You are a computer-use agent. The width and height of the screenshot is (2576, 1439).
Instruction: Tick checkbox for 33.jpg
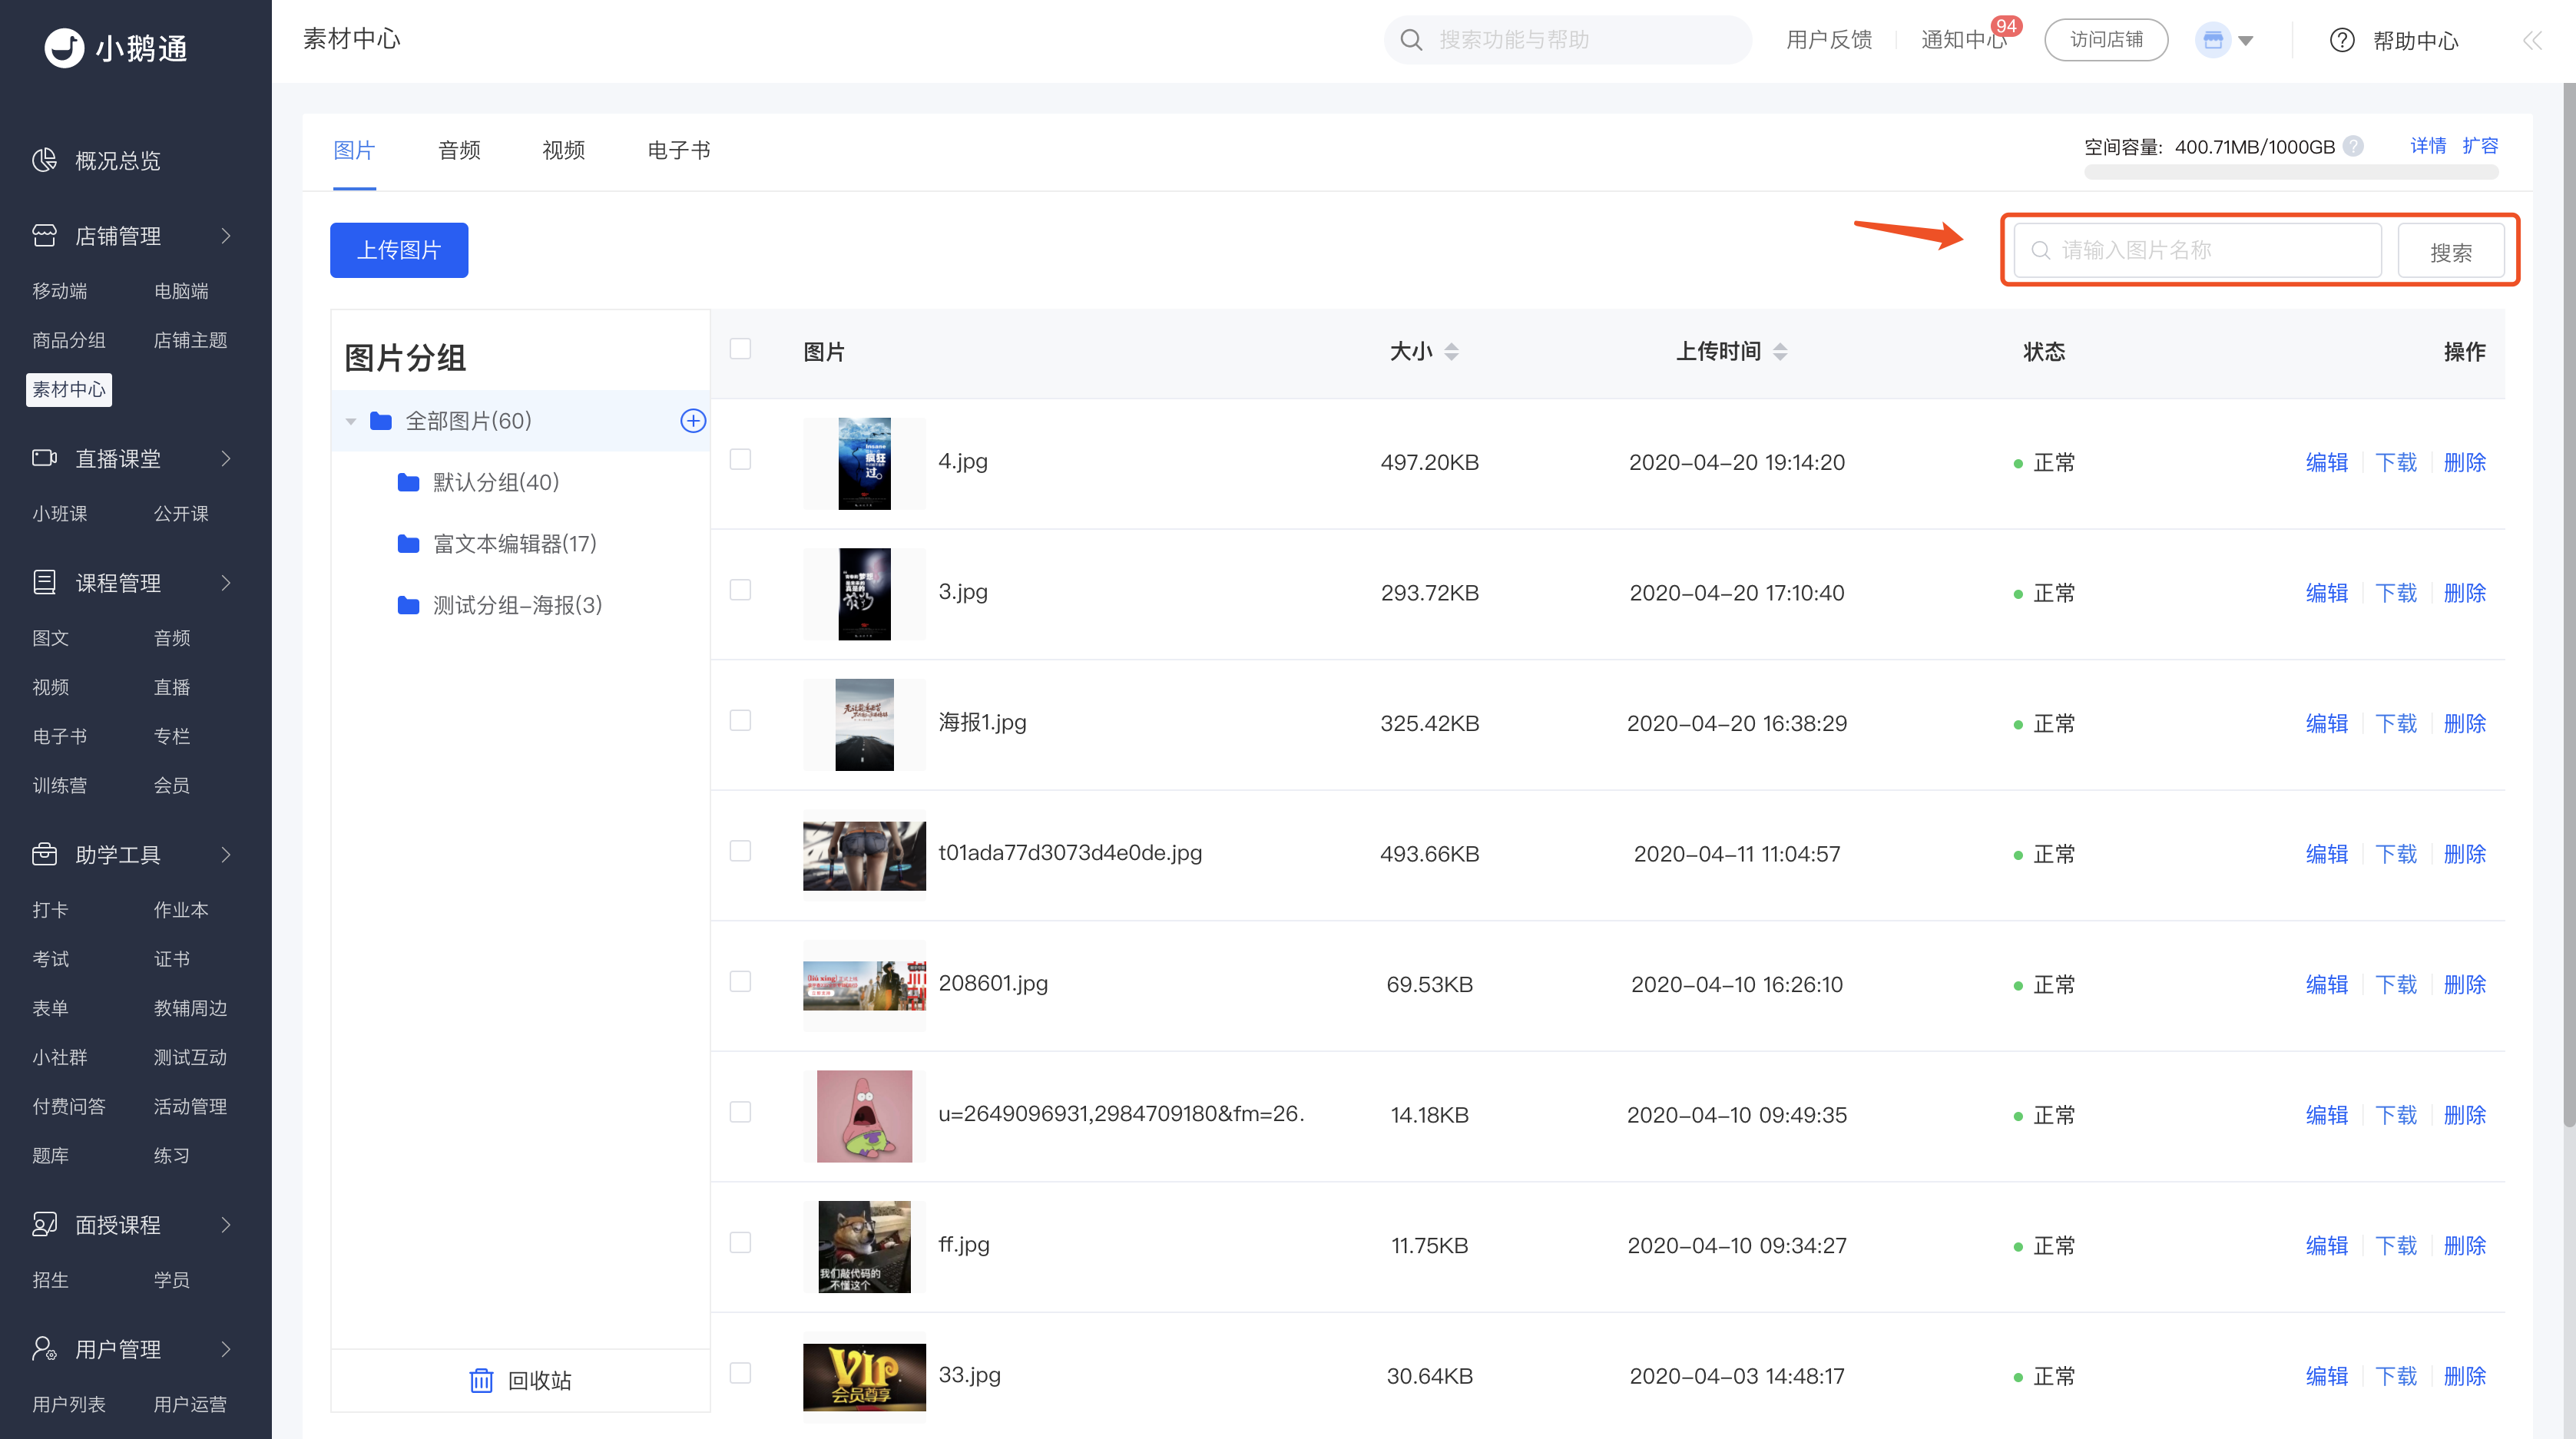click(740, 1373)
